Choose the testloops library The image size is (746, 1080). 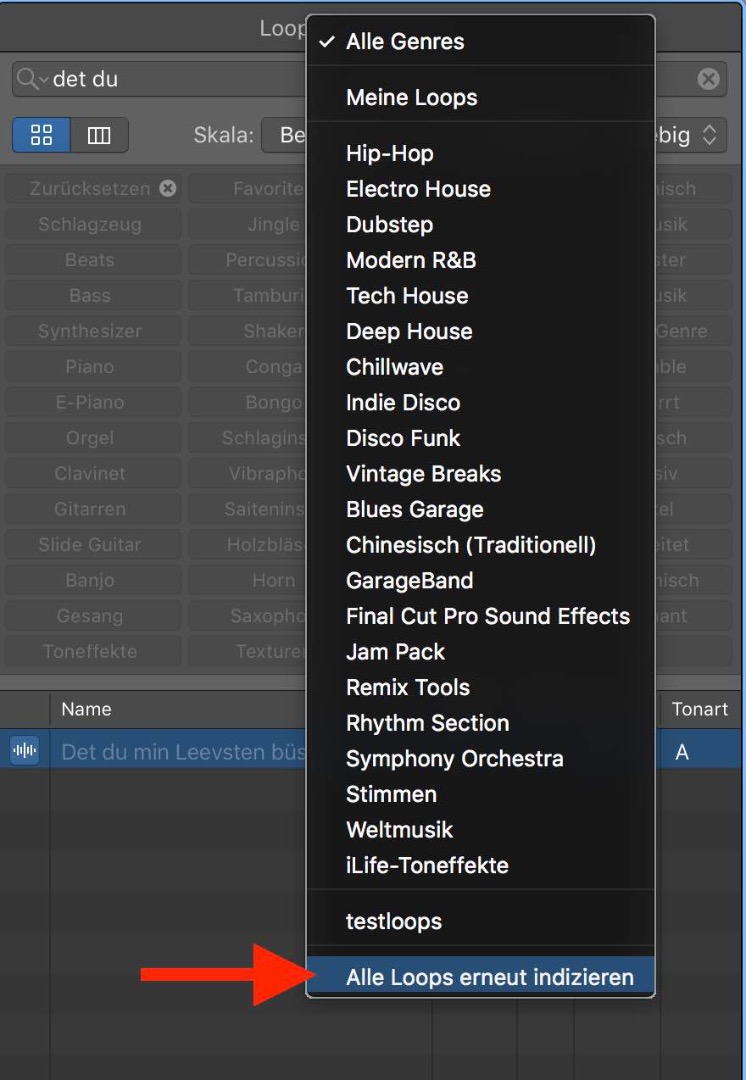pos(393,921)
